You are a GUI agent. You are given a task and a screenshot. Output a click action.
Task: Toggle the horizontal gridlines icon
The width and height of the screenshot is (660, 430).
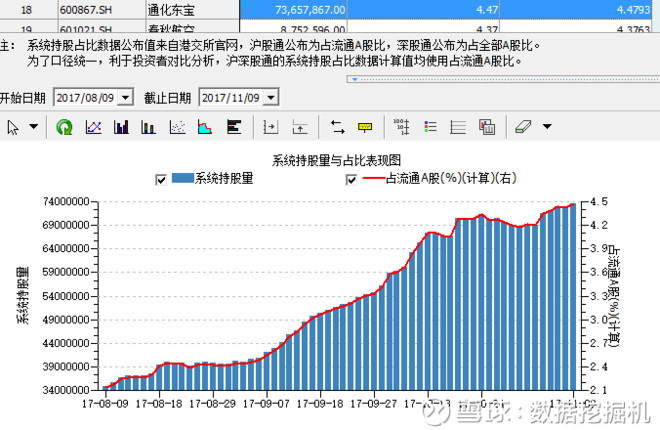click(458, 127)
